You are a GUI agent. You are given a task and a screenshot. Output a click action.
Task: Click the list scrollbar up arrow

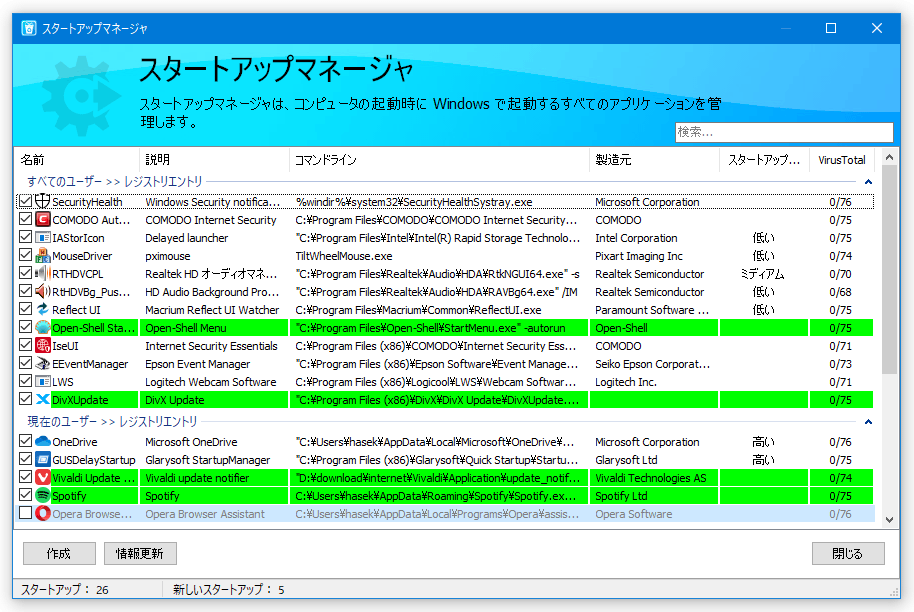(889, 157)
